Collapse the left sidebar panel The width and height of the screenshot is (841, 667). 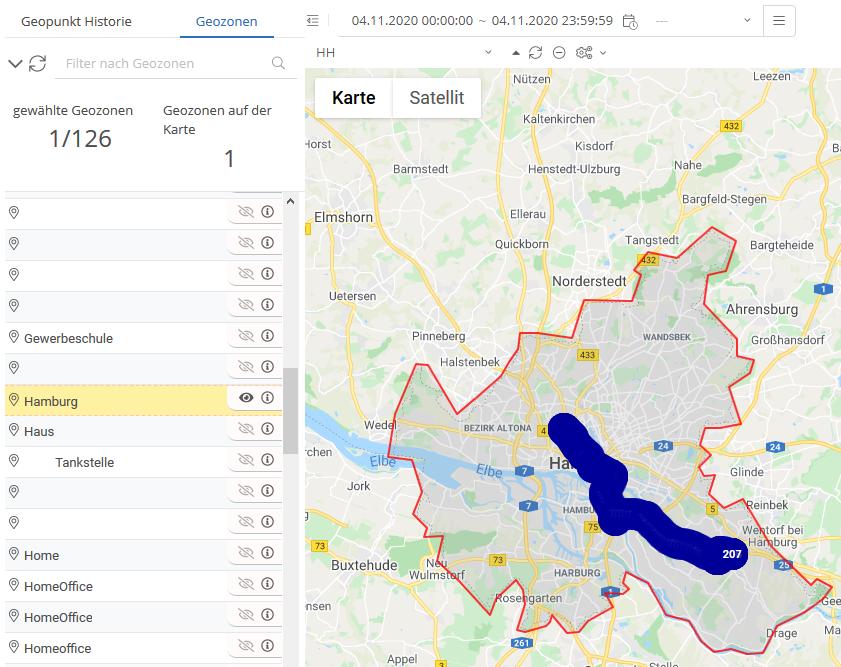[x=313, y=21]
